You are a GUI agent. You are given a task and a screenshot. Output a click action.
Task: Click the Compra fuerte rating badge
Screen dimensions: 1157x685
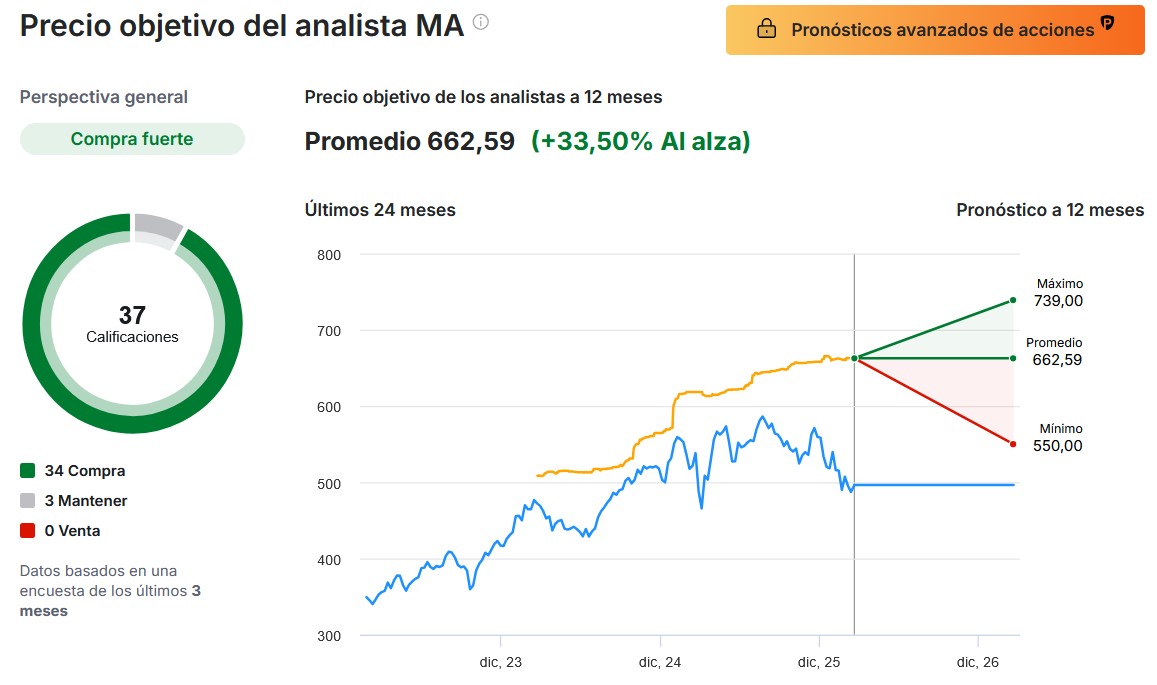pos(132,139)
